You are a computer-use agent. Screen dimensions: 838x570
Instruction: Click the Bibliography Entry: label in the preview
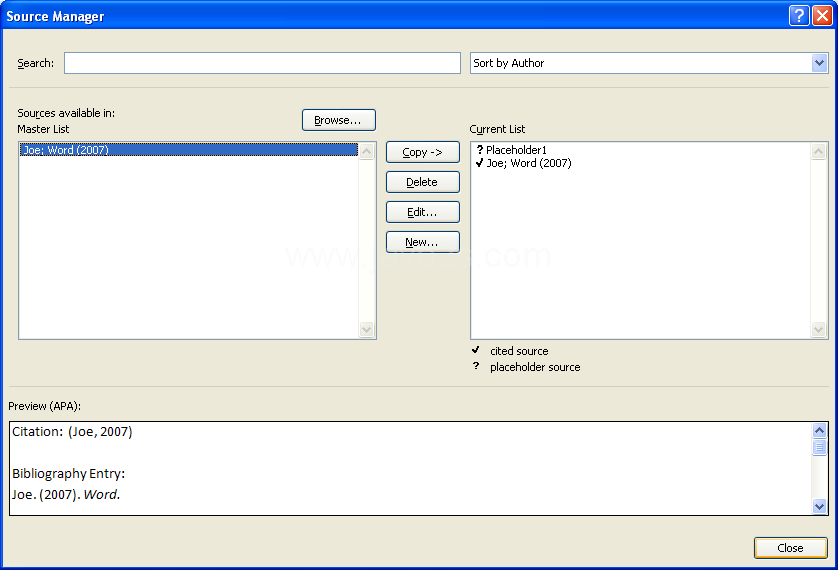pos(68,474)
